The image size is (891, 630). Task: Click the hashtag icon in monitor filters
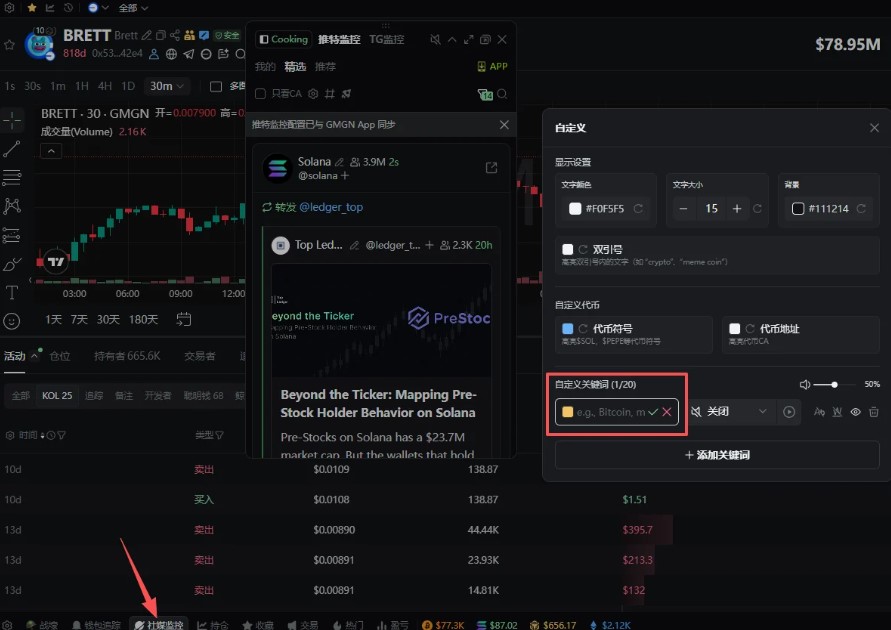tap(330, 94)
